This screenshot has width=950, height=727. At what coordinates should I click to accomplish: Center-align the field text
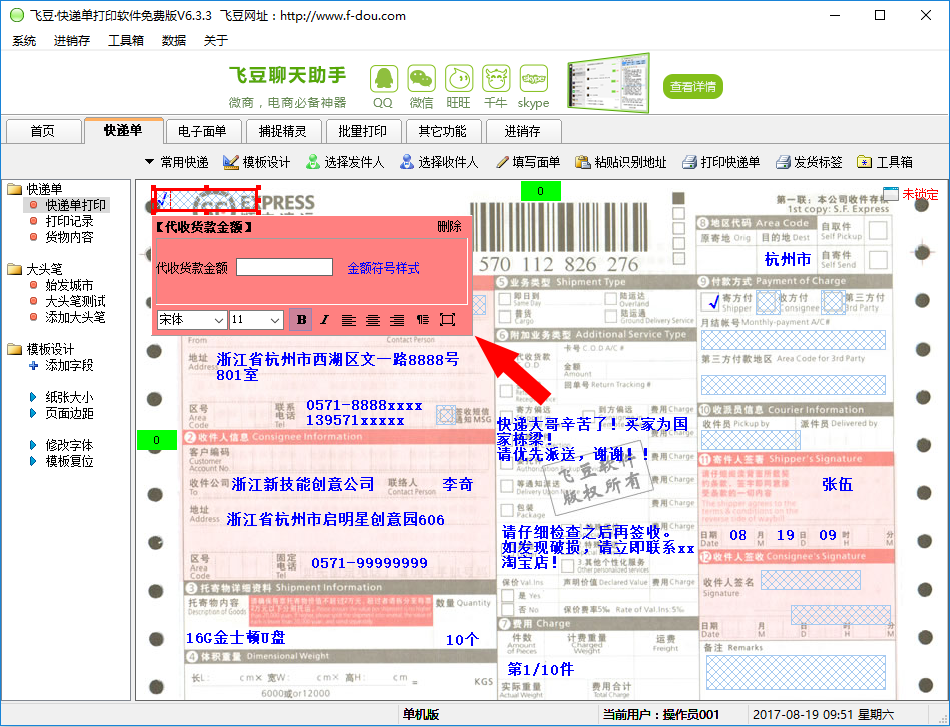(x=373, y=320)
